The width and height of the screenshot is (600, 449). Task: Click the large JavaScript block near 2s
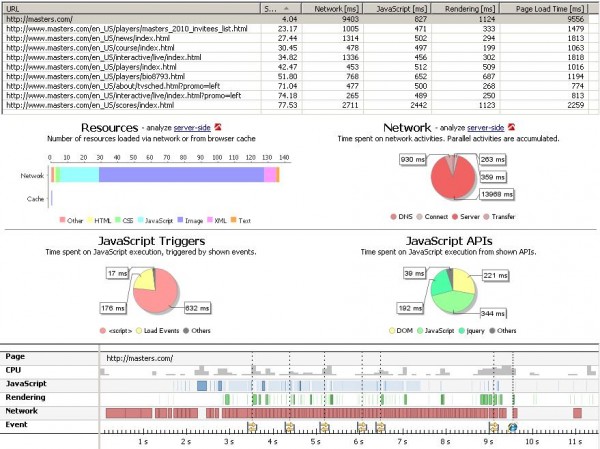pyautogui.click(x=202, y=386)
